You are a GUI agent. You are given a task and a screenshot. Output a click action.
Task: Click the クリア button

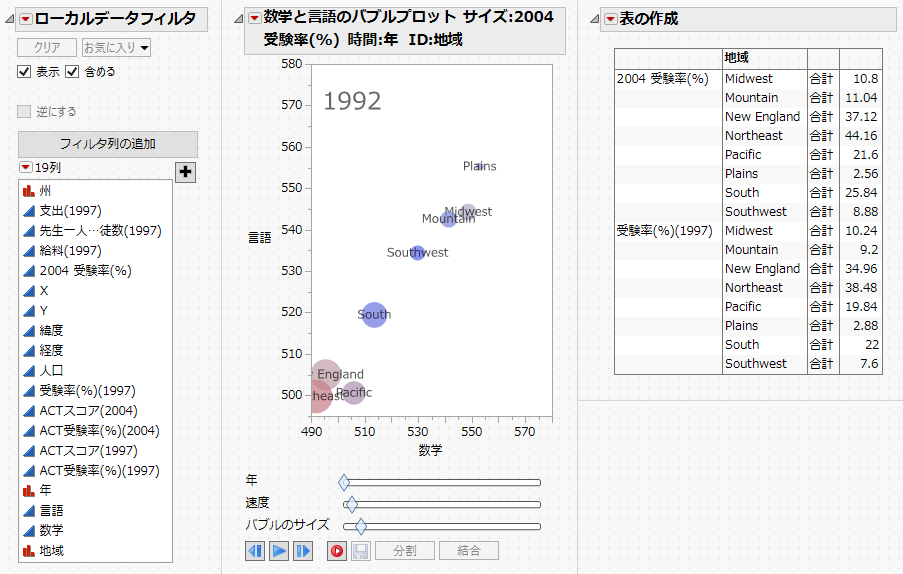tap(47, 47)
